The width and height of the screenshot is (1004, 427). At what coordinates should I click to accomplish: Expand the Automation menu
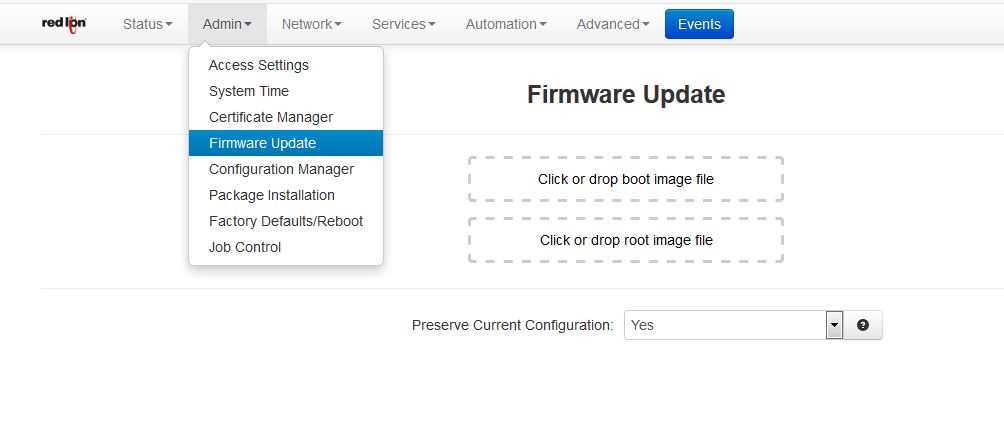506,24
